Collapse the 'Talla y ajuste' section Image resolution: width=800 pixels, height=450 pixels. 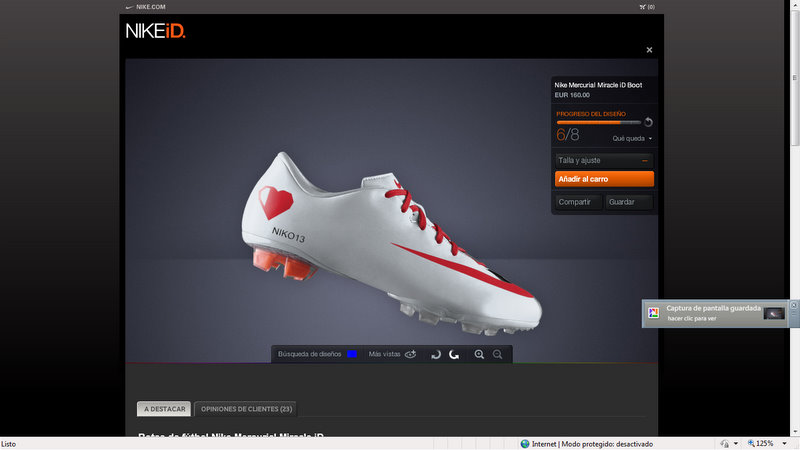click(604, 160)
